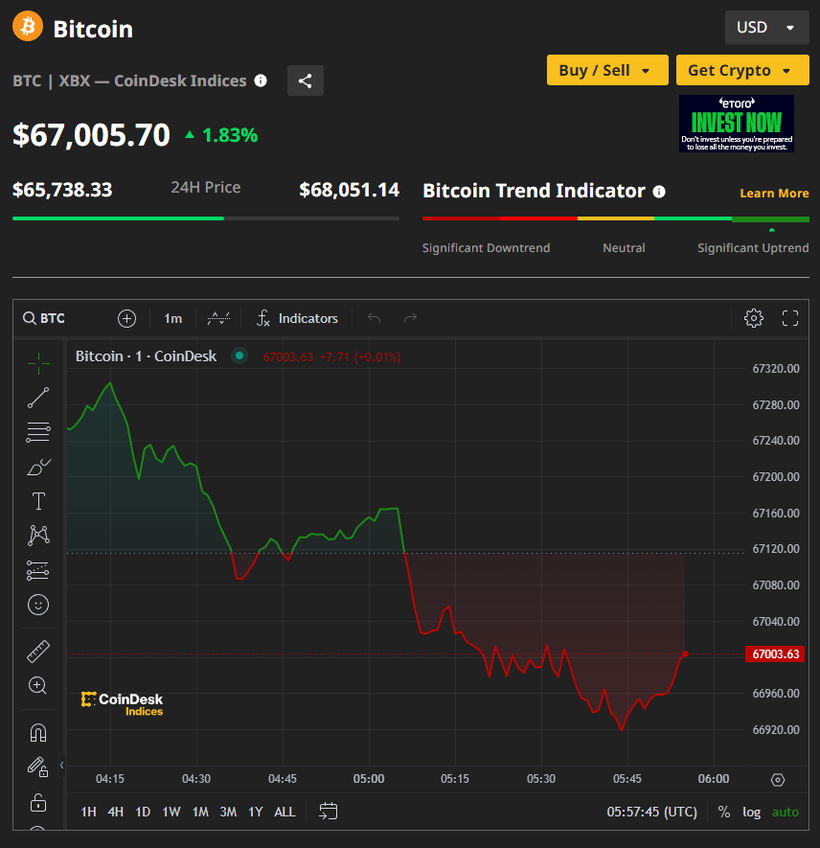Open the USD currency dropdown
The height and width of the screenshot is (848, 820).
click(766, 27)
